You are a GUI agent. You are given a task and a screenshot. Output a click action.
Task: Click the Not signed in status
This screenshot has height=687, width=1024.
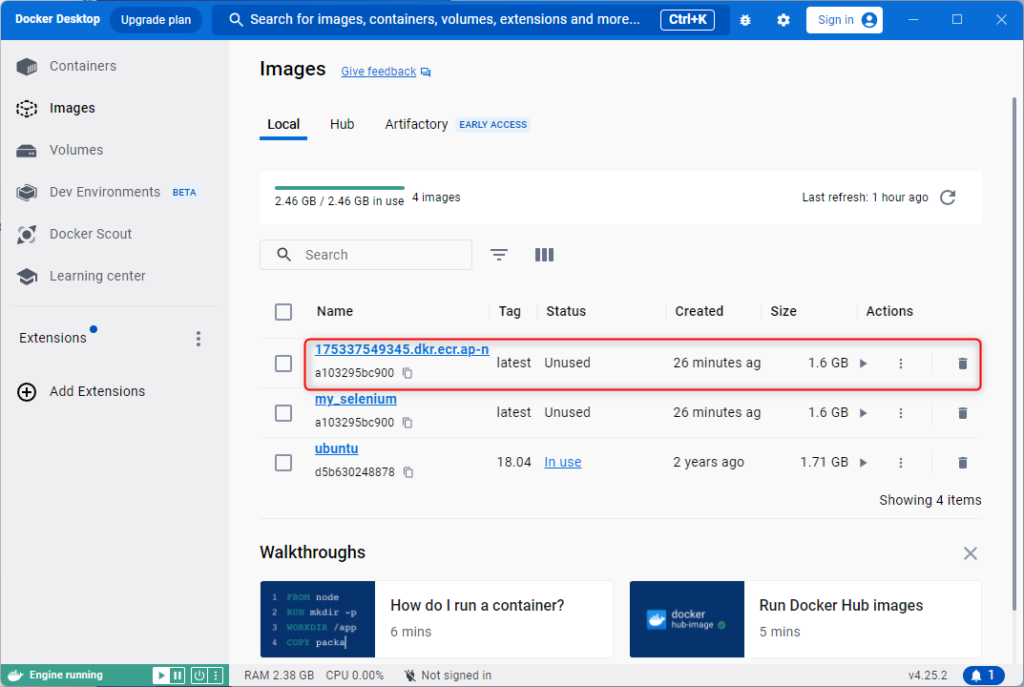pos(448,675)
